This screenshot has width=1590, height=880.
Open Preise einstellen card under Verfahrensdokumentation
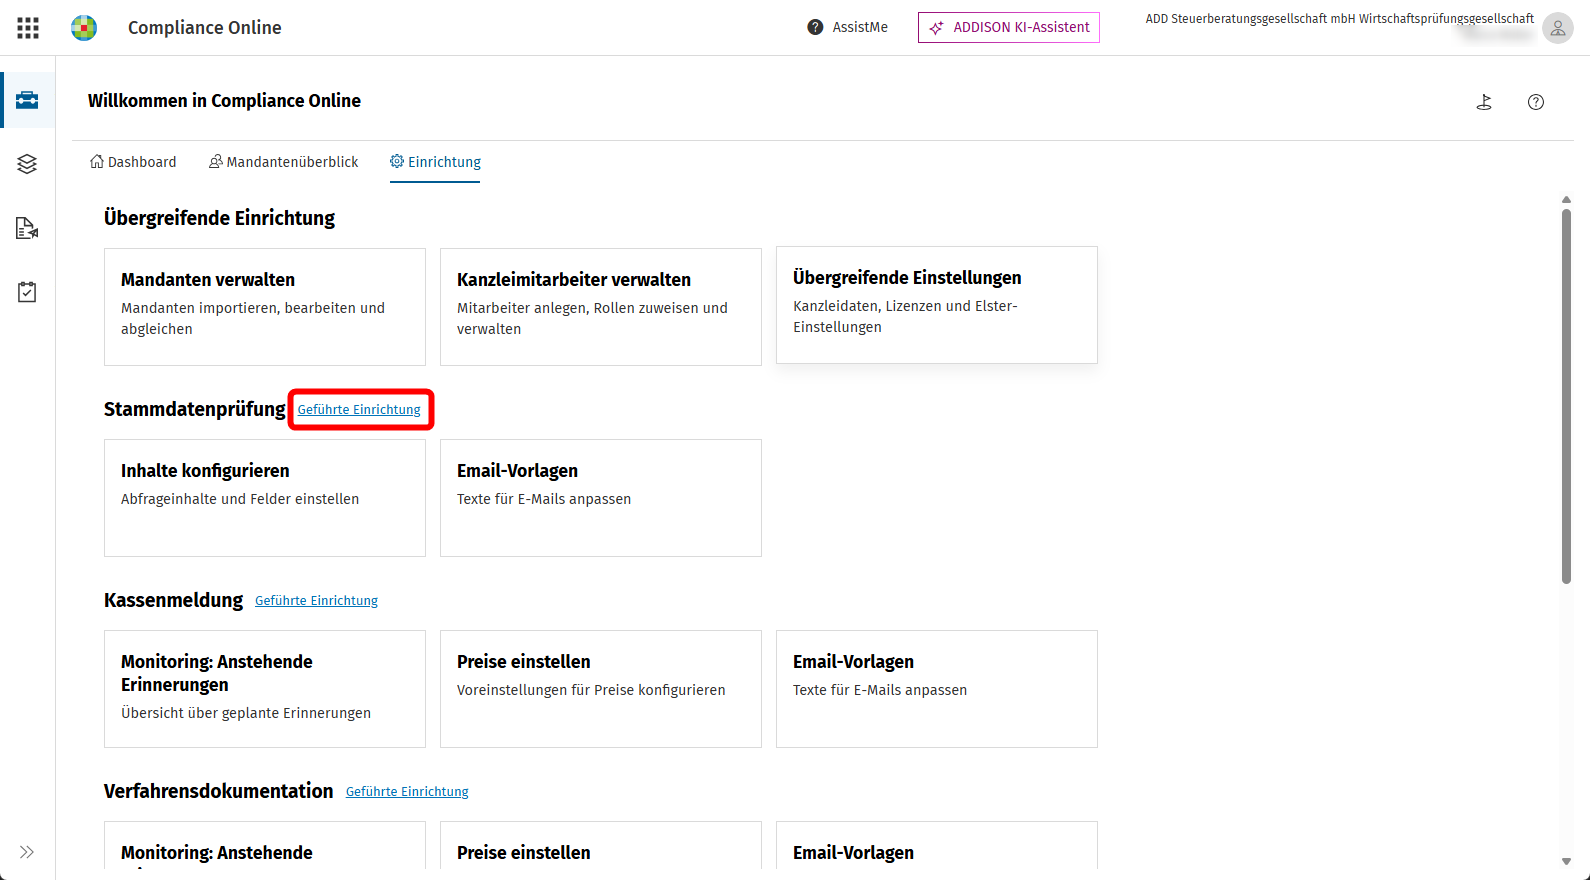point(601,846)
